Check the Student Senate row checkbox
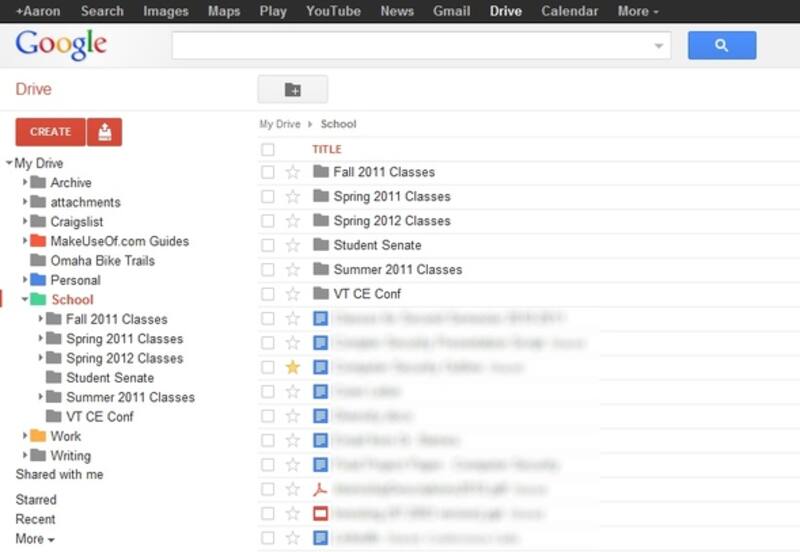 point(267,245)
